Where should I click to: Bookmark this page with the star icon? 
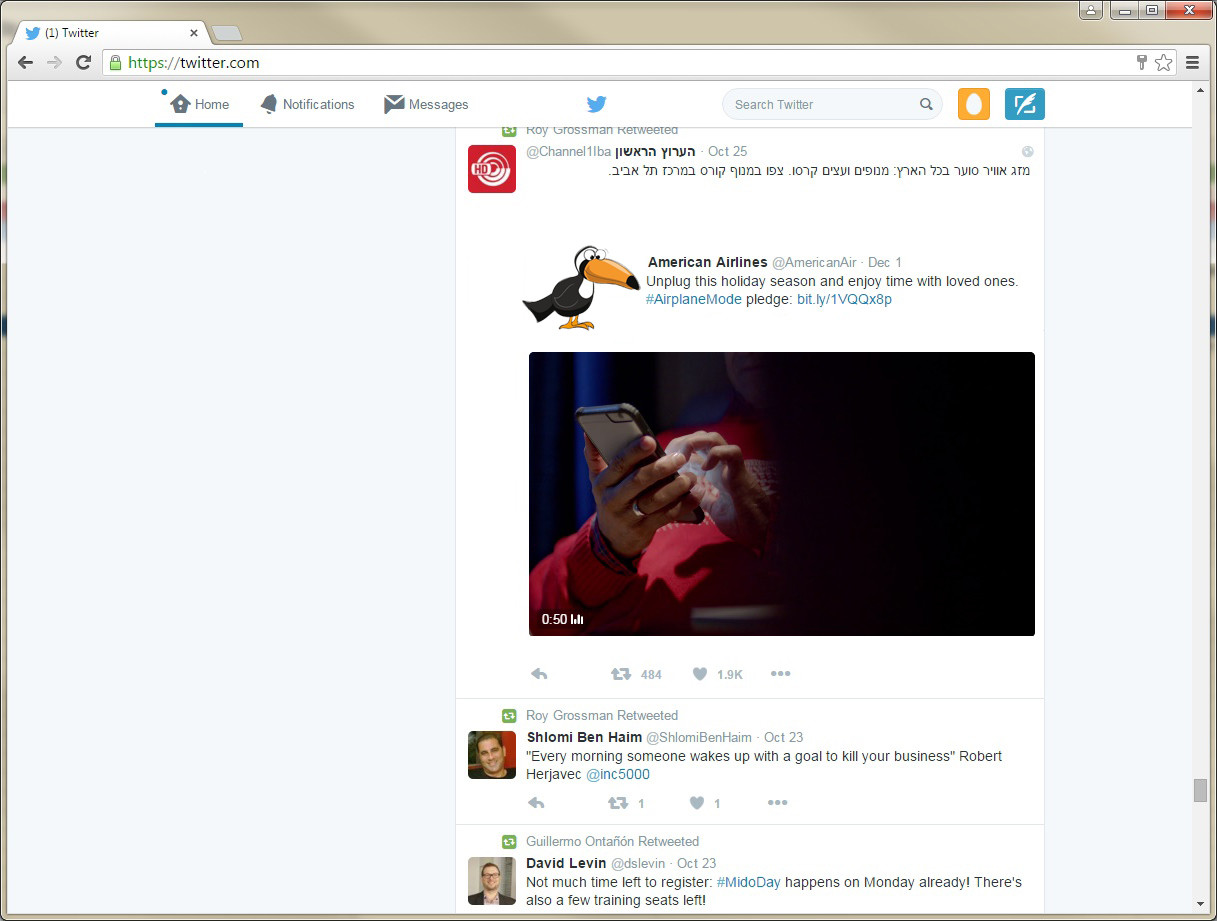[x=1163, y=62]
